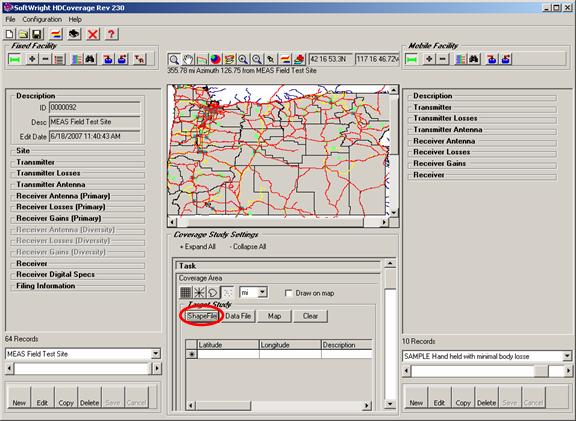This screenshot has width=576, height=421.
Task: Open the SAMPLE Hand held record dropdown
Action: coord(567,356)
